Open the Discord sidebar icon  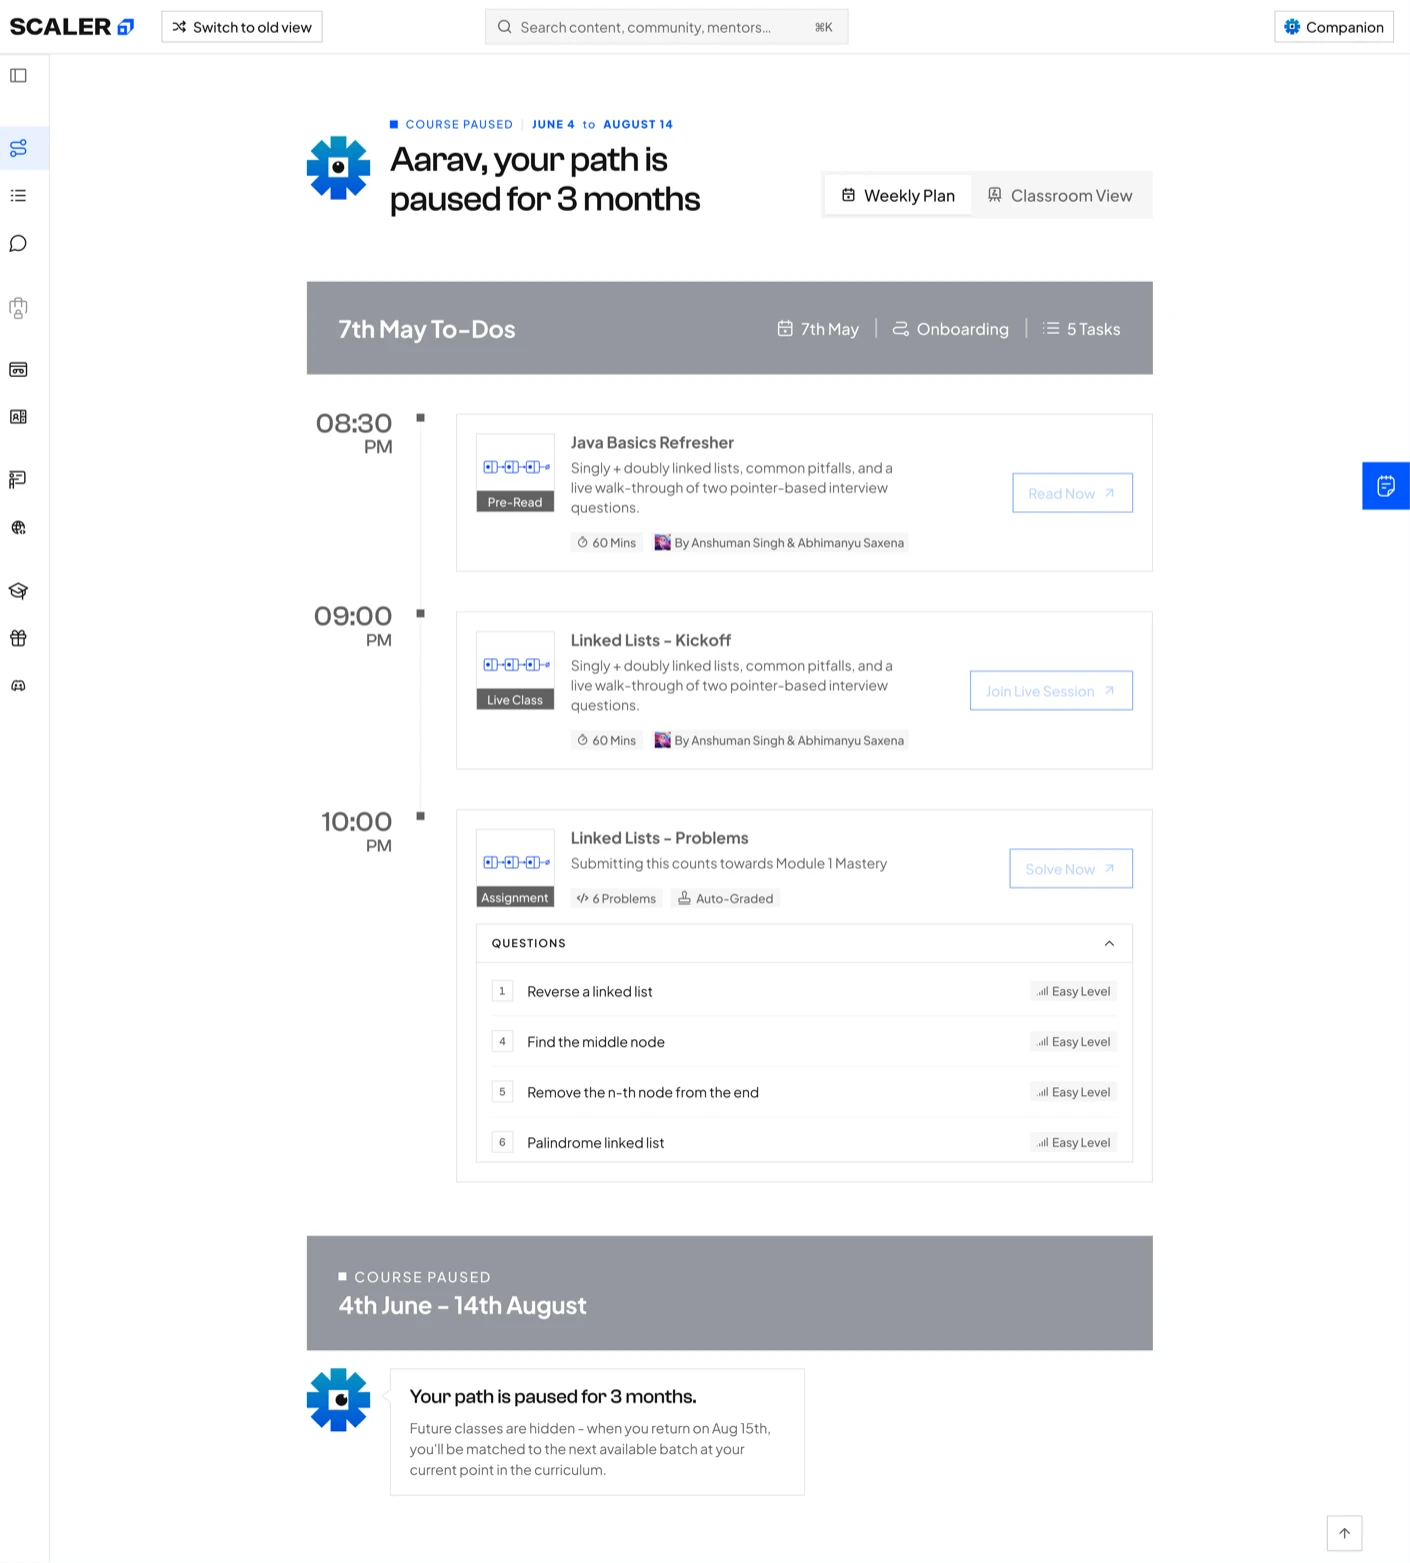click(x=18, y=685)
